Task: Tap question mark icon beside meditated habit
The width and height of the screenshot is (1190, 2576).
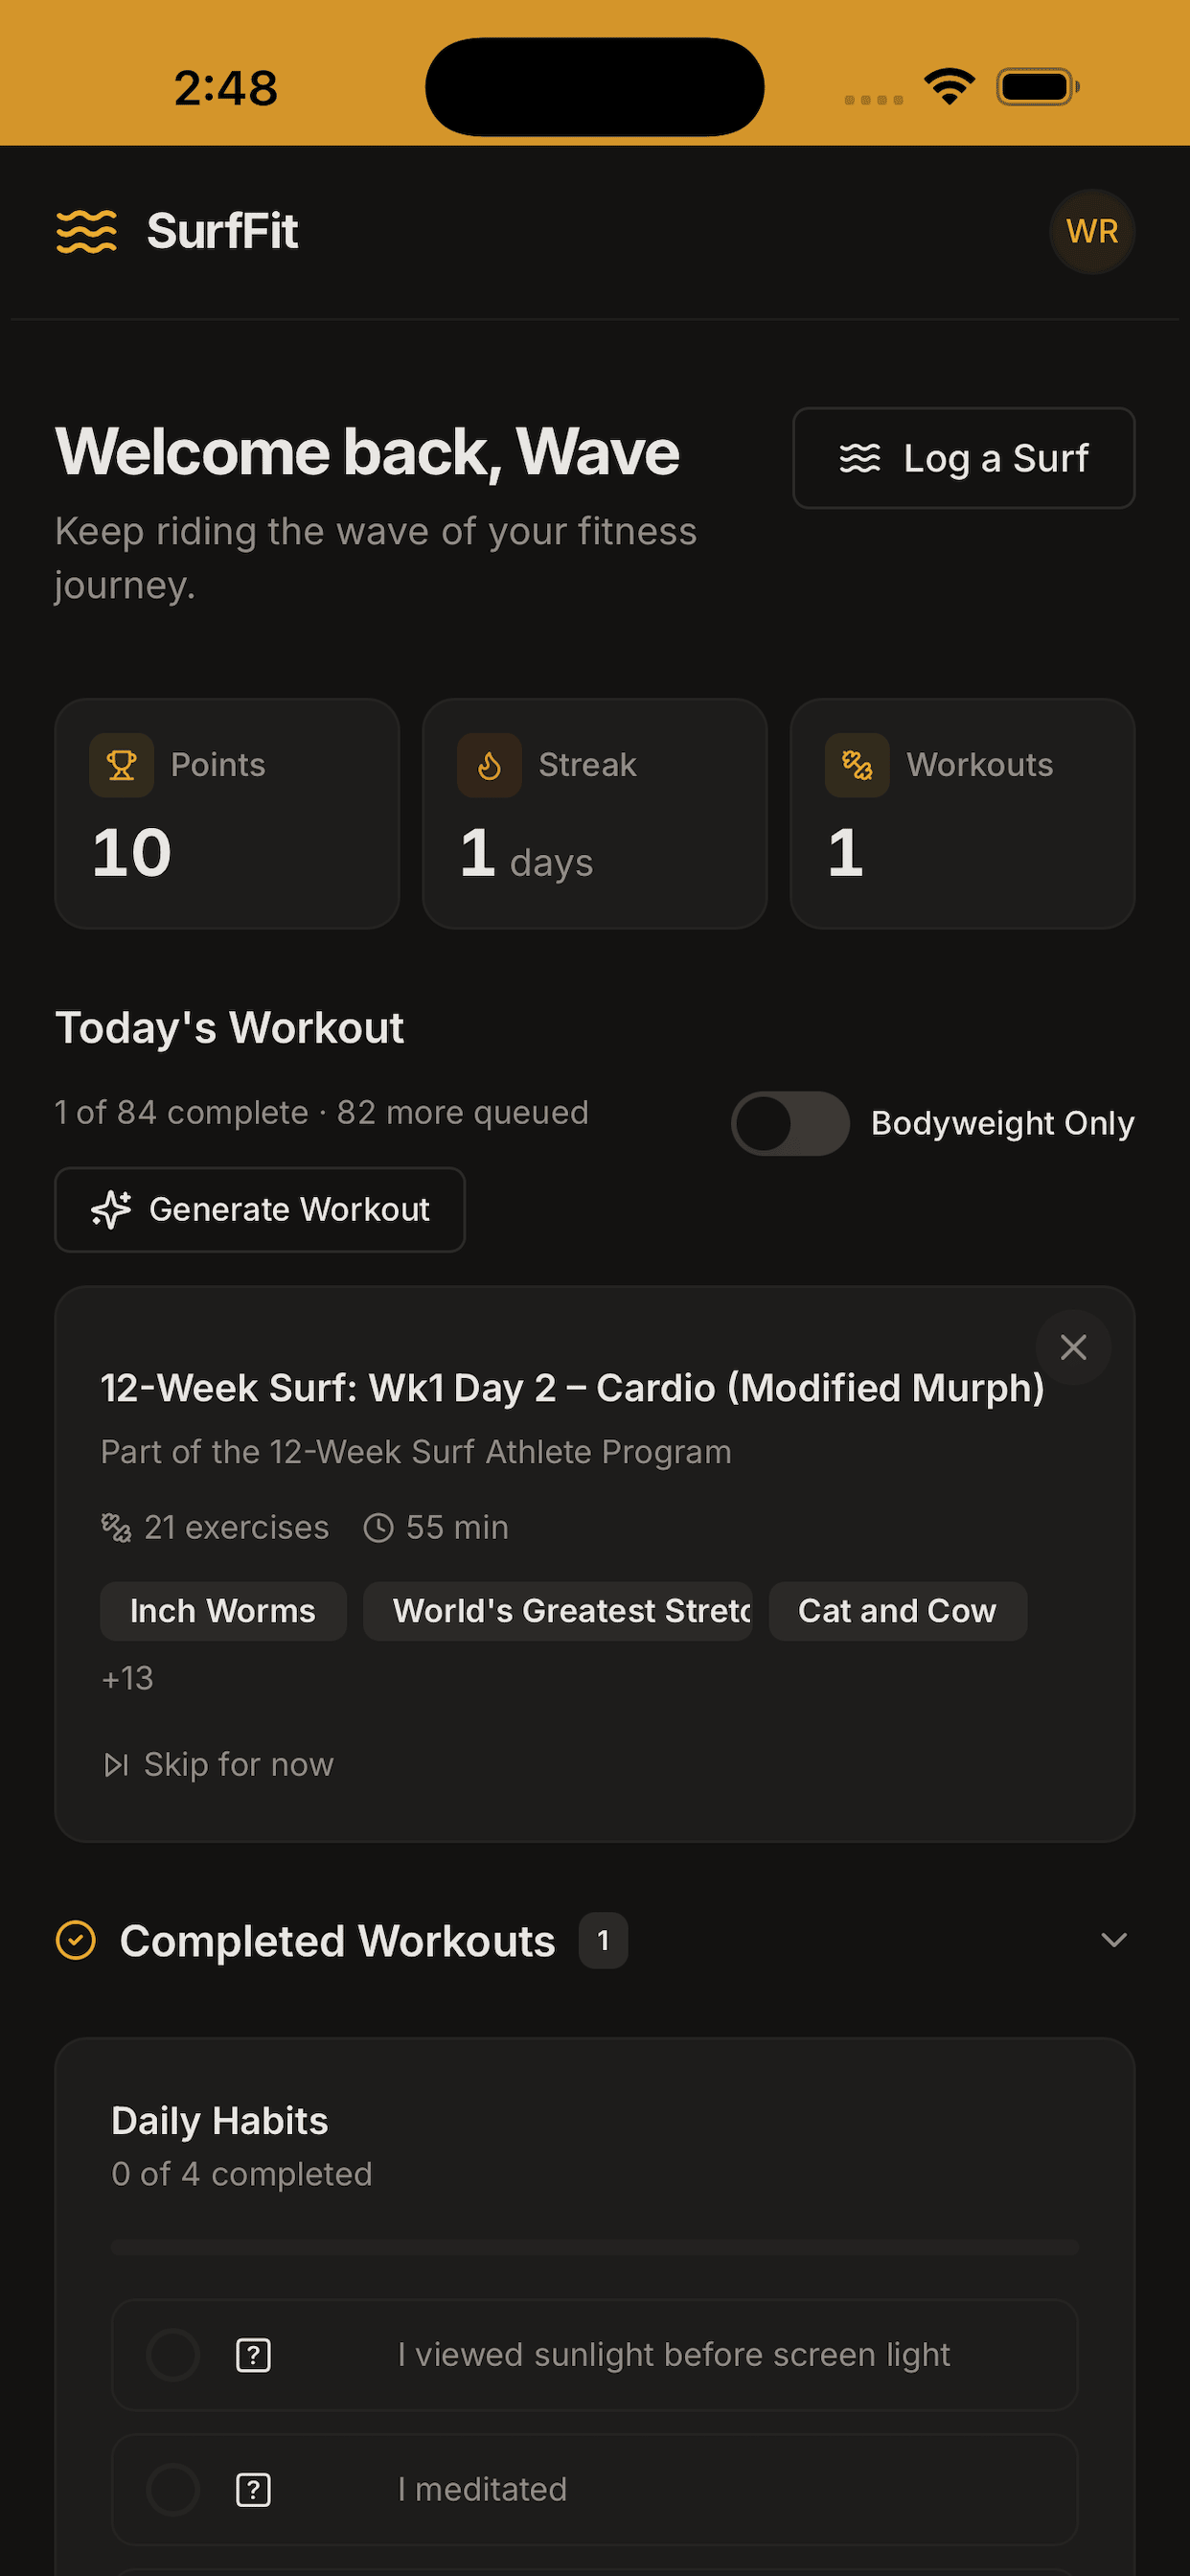Action: tap(253, 2489)
